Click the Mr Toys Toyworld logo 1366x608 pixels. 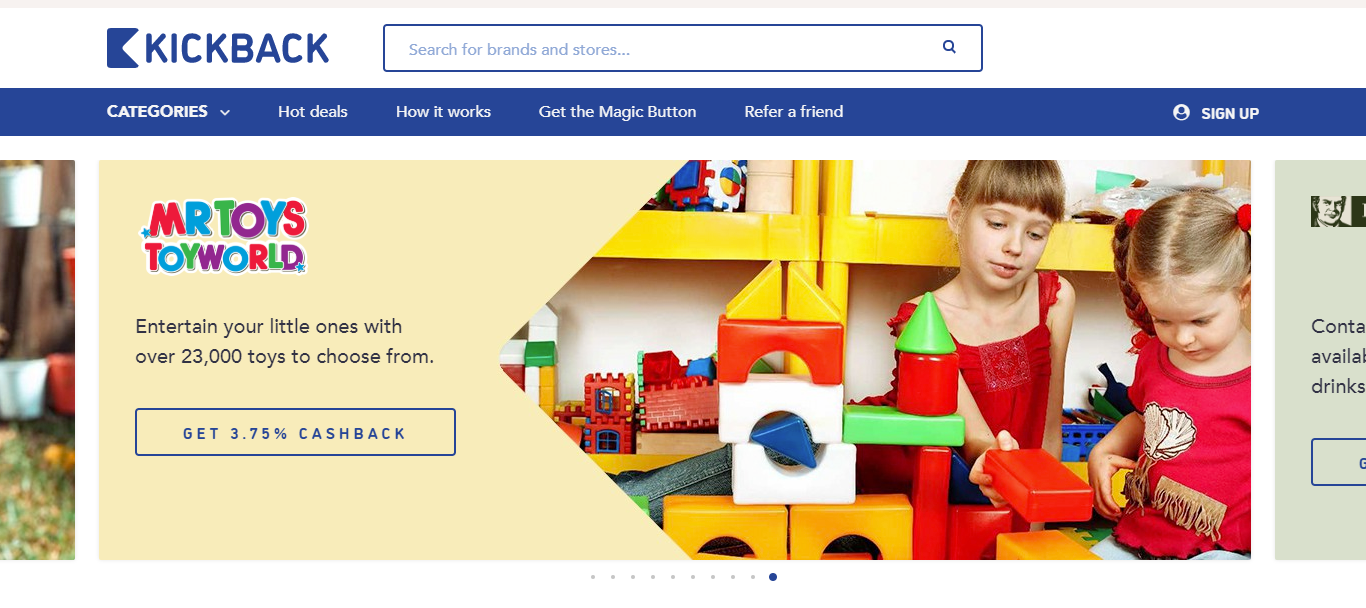pos(224,236)
